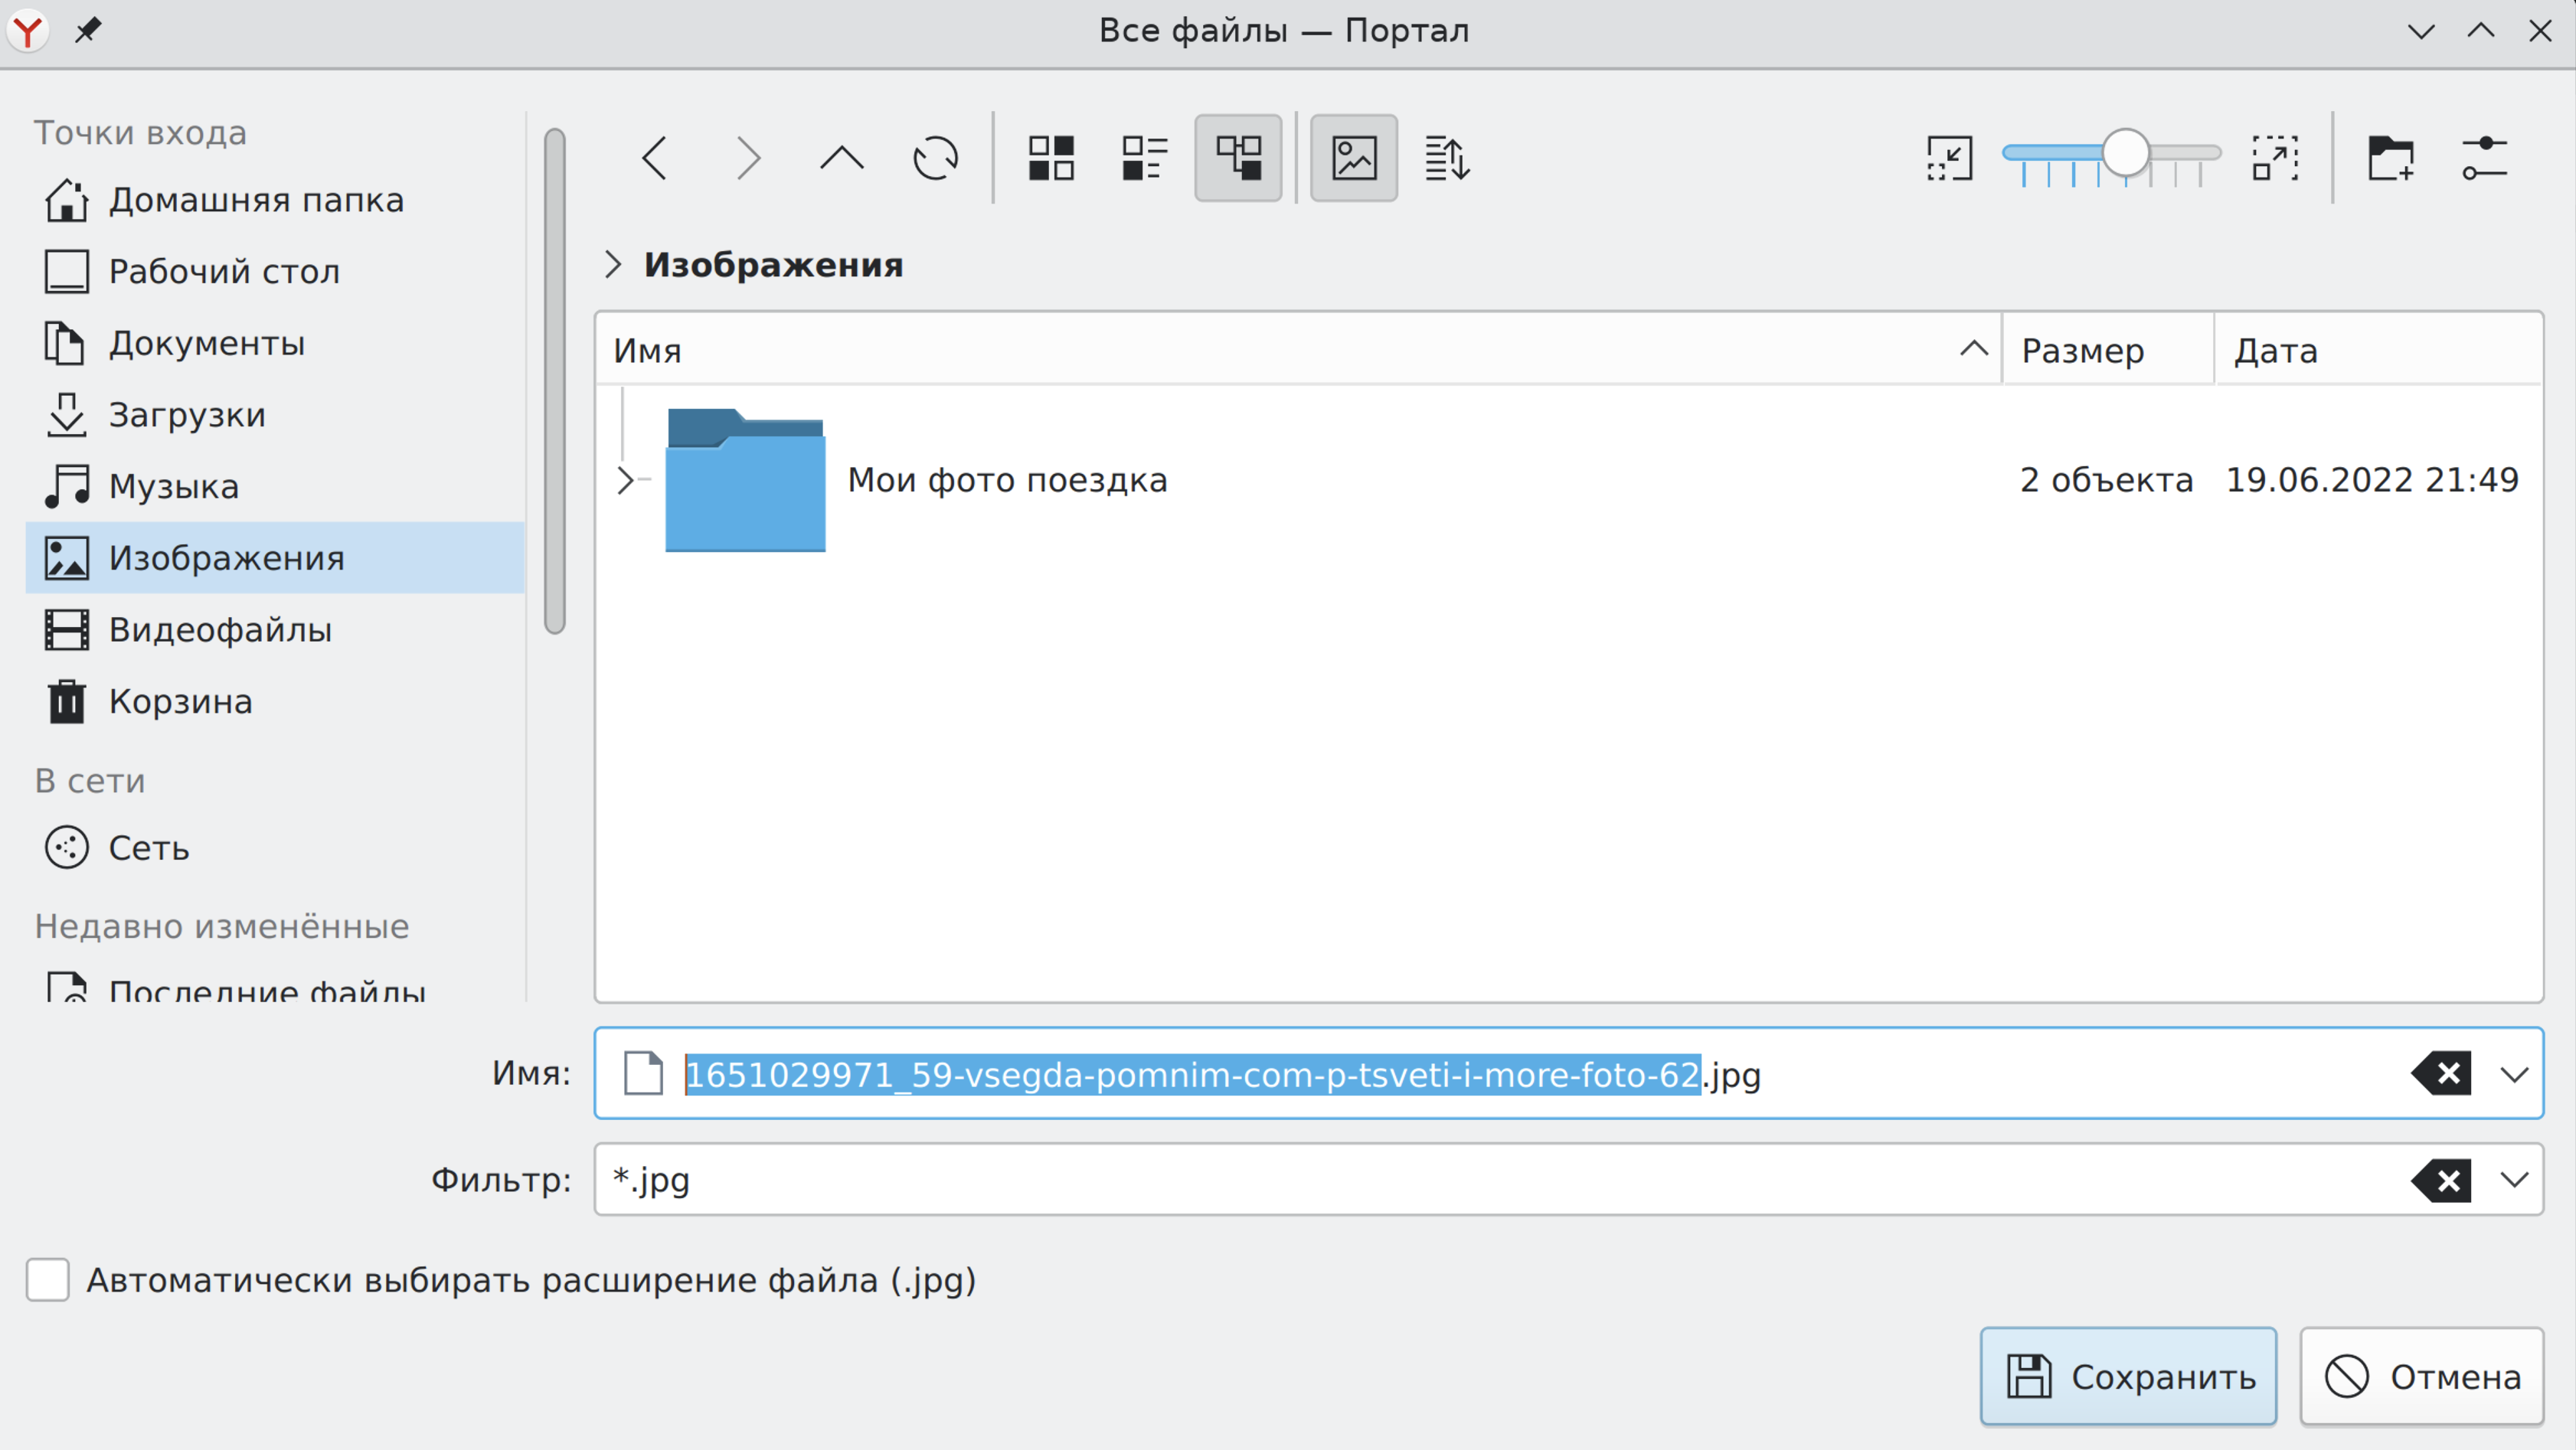This screenshot has width=2576, height=1450.
Task: Expand the breadcrumb chevron before Изображения
Action: [x=613, y=265]
